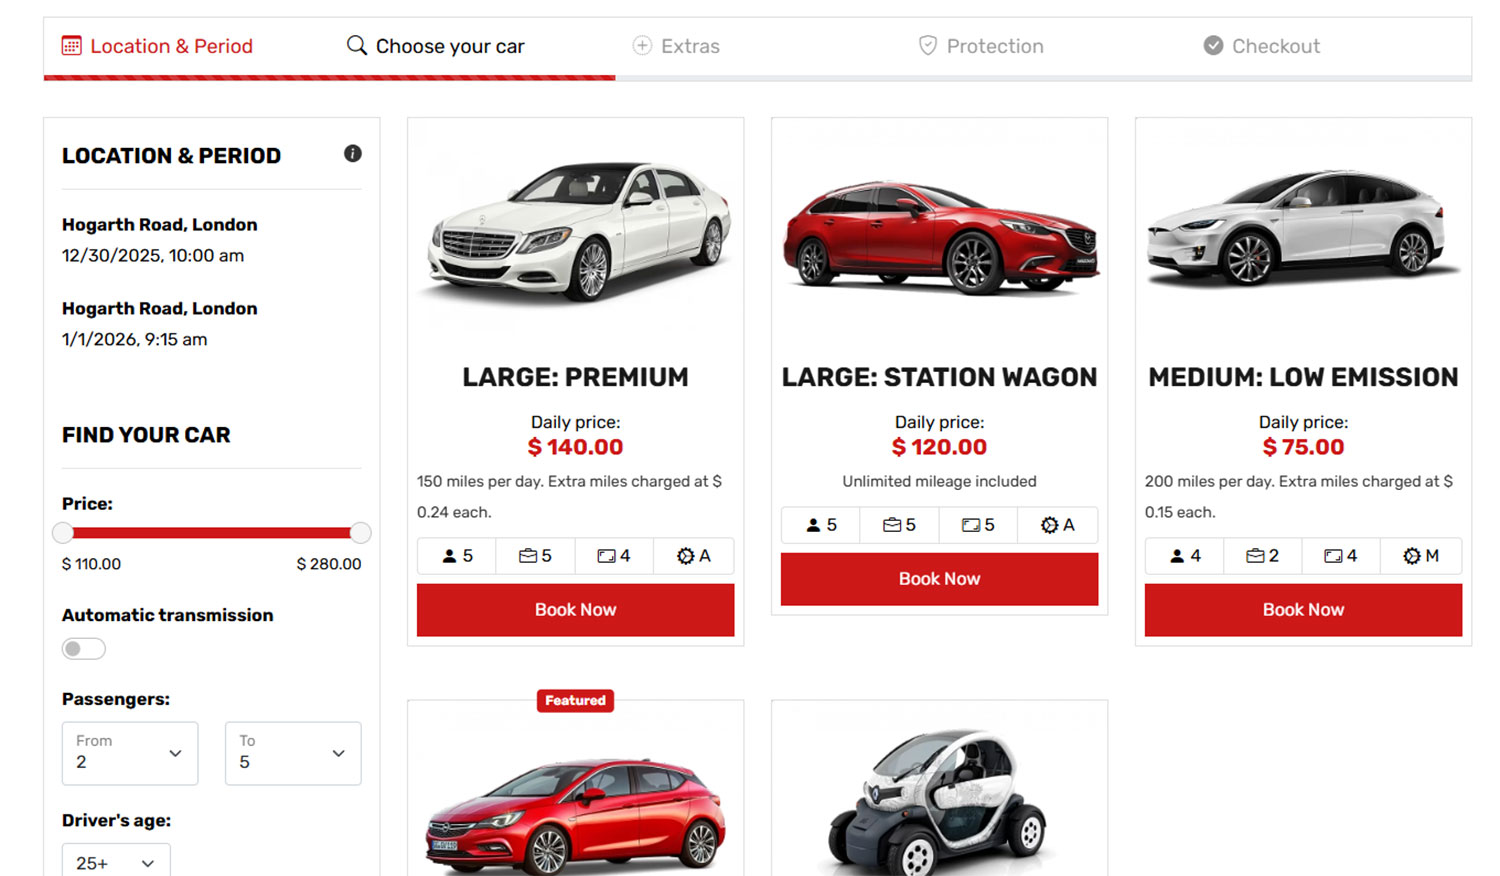Viewport: 1500px width, 876px height.
Task: Expand the Driver's age 25+ dropdown
Action: pyautogui.click(x=116, y=862)
